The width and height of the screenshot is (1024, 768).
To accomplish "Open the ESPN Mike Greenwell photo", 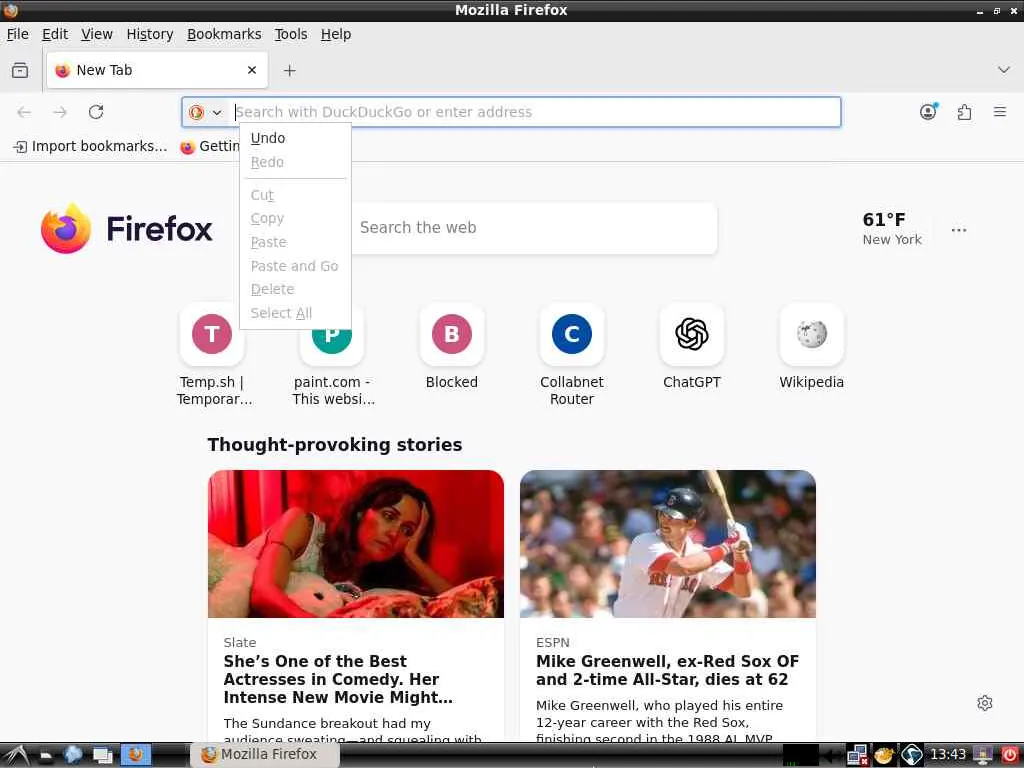I will click(667, 544).
